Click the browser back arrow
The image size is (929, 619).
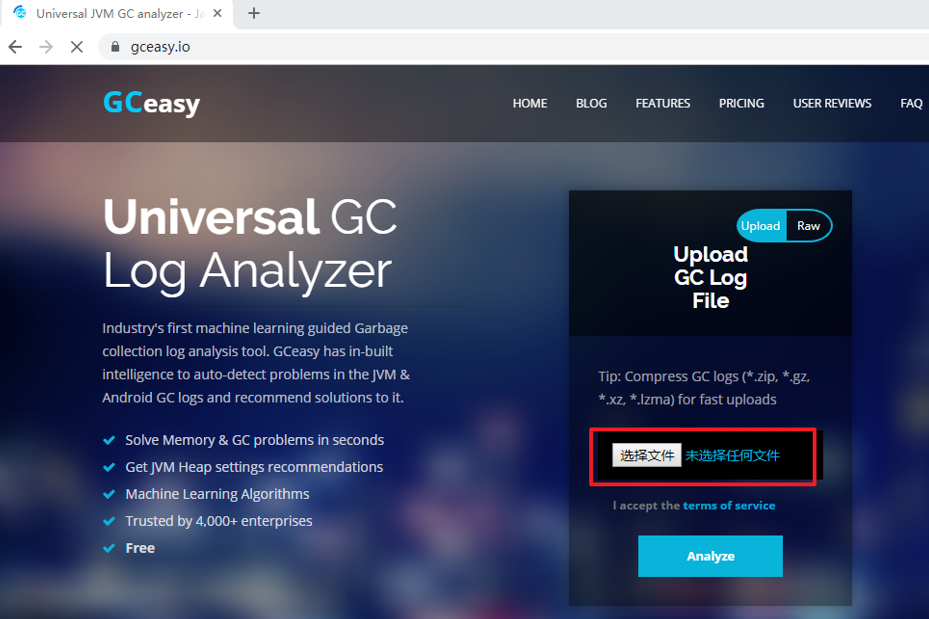[x=15, y=47]
